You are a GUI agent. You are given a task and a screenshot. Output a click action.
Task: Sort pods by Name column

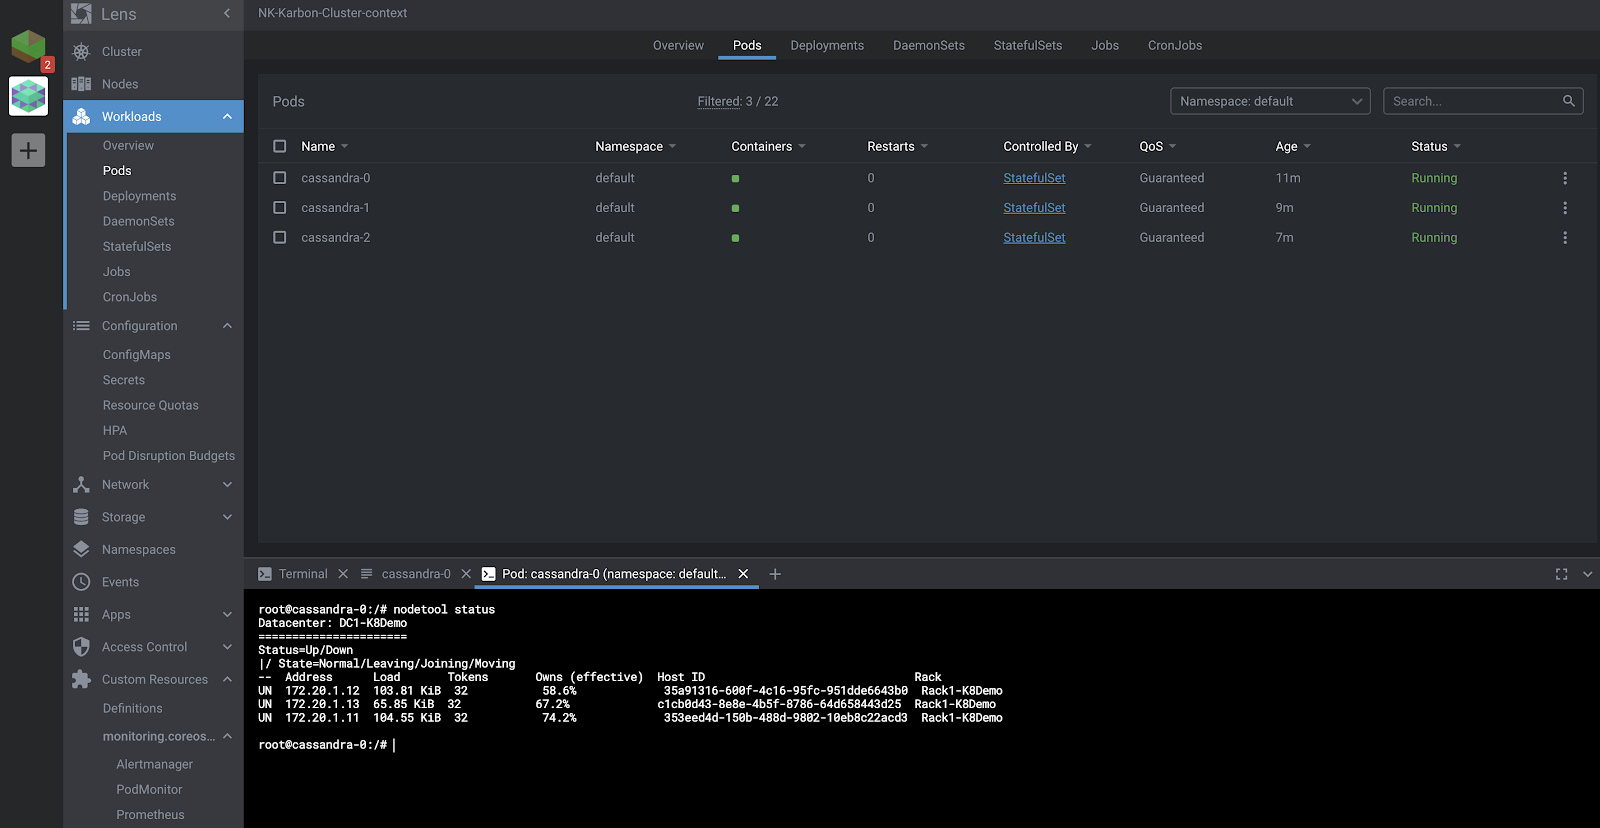tap(325, 146)
